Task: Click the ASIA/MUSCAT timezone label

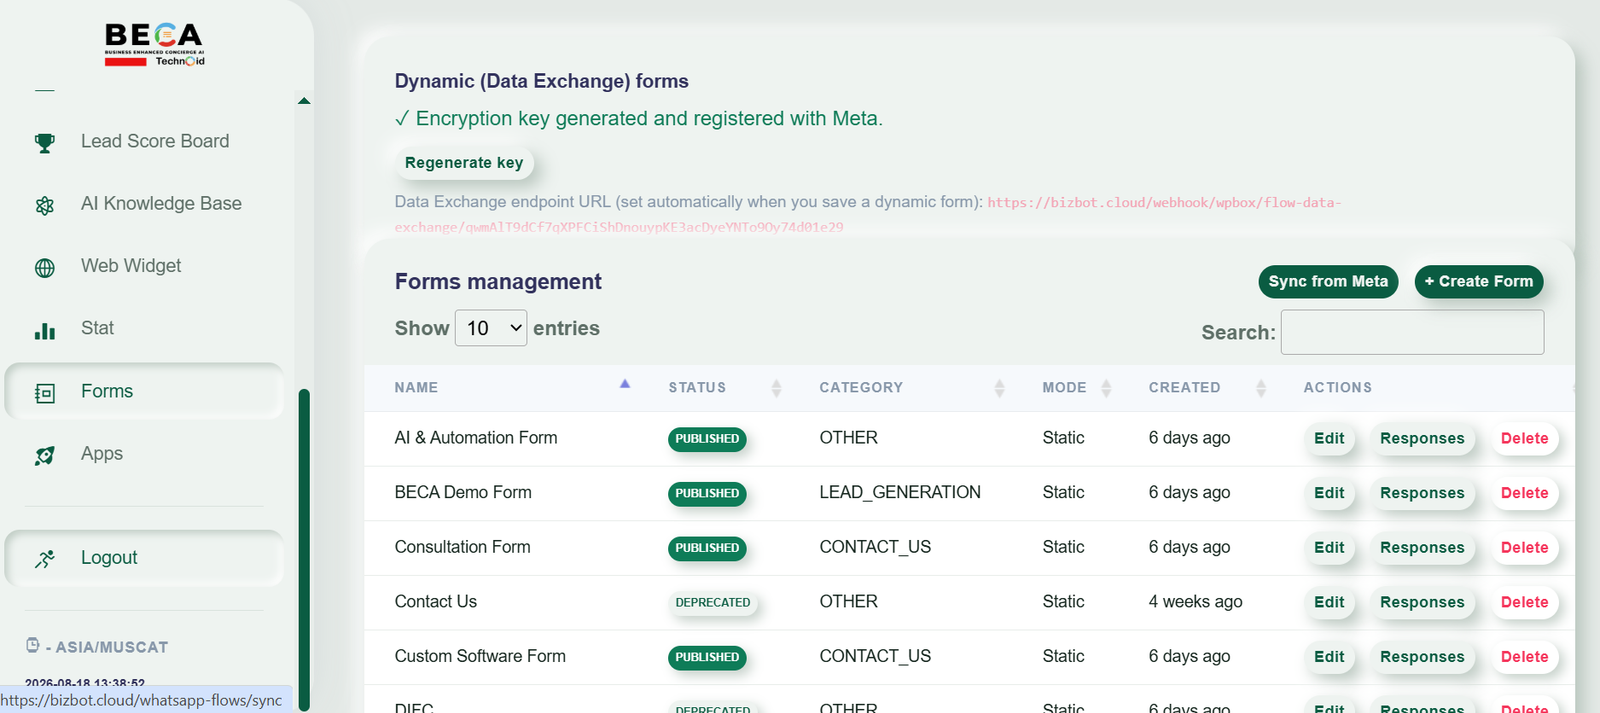Action: point(112,647)
